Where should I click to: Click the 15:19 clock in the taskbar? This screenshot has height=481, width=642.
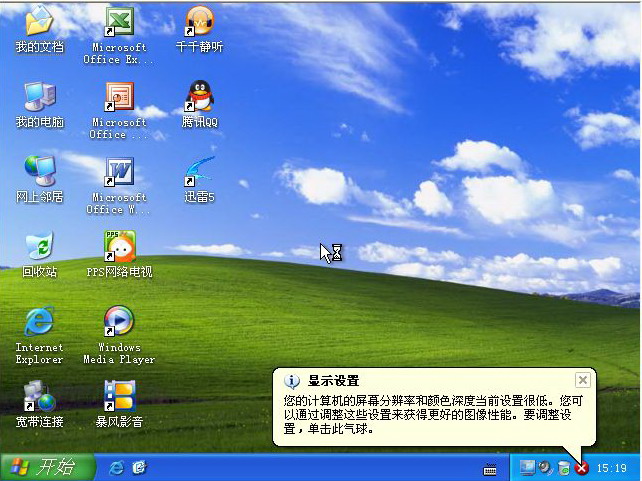tap(612, 468)
